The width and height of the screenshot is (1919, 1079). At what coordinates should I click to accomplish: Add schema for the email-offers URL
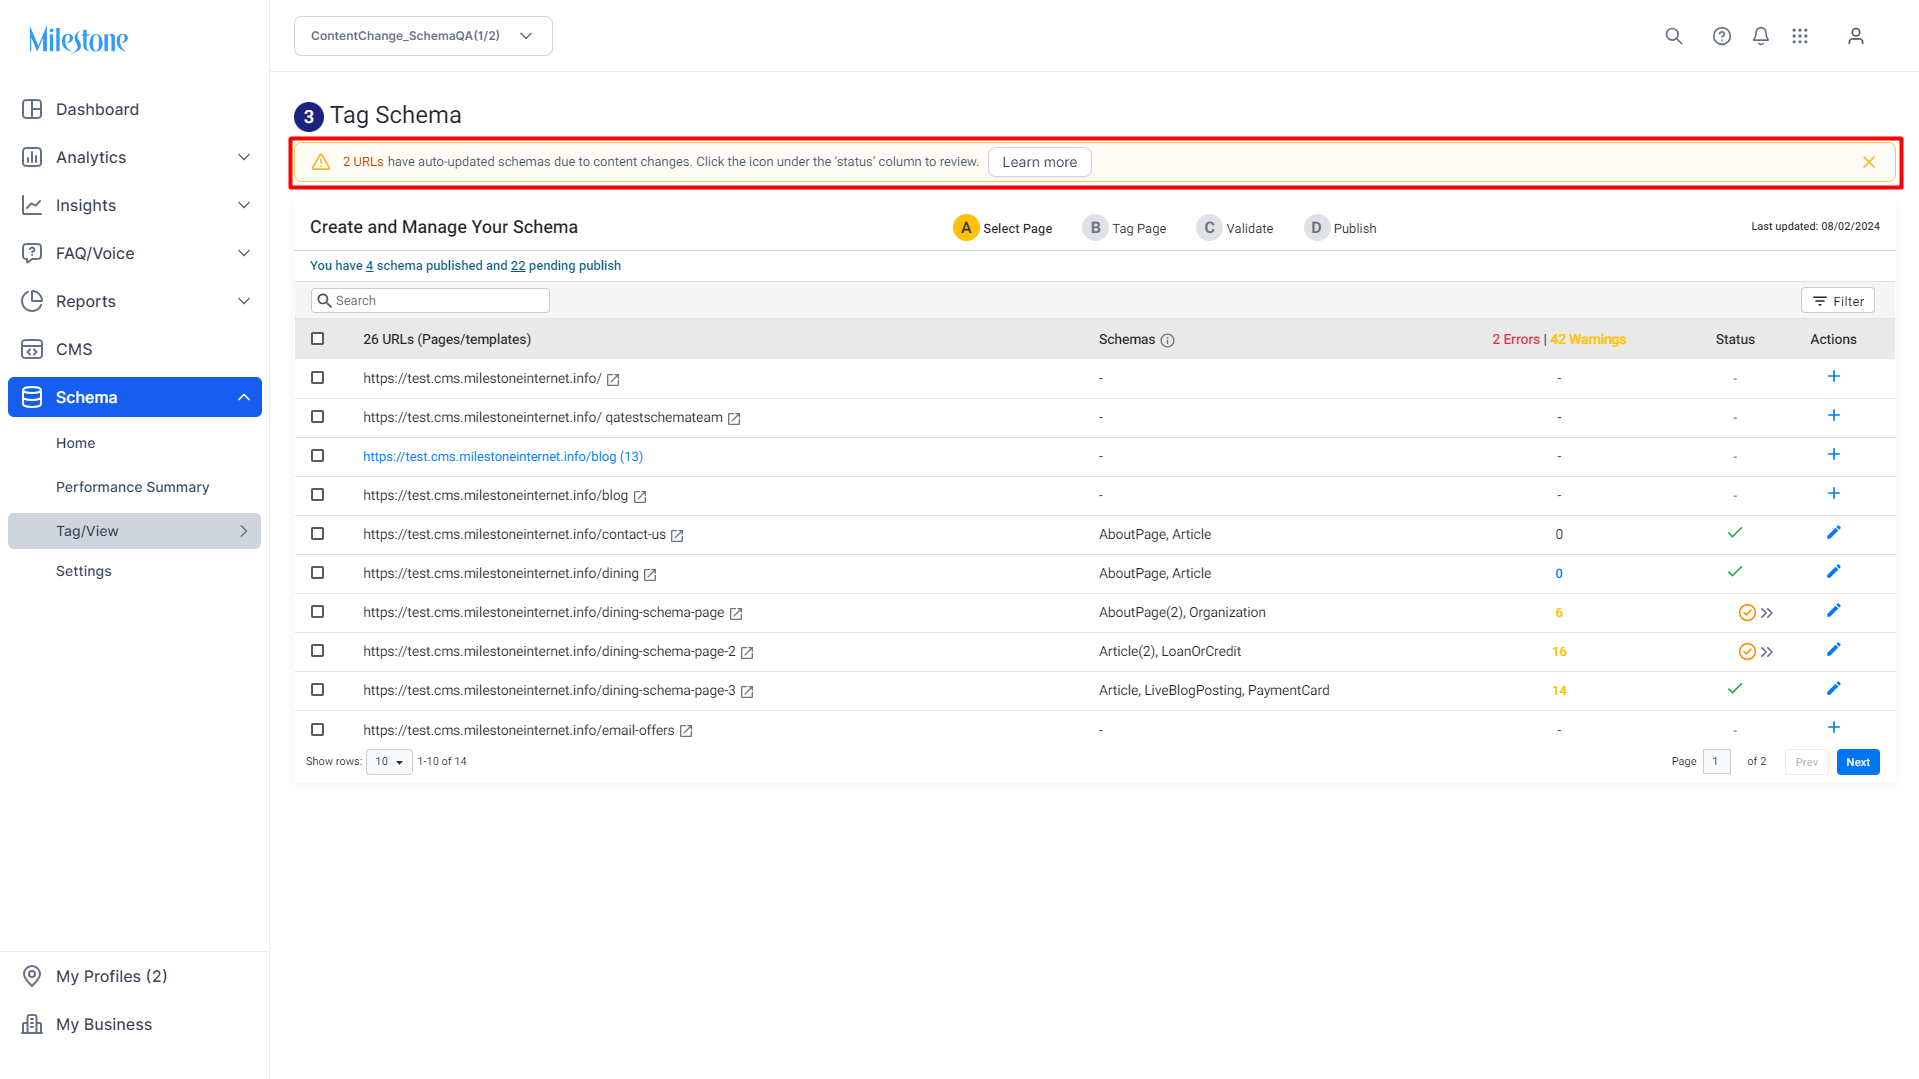pos(1833,728)
